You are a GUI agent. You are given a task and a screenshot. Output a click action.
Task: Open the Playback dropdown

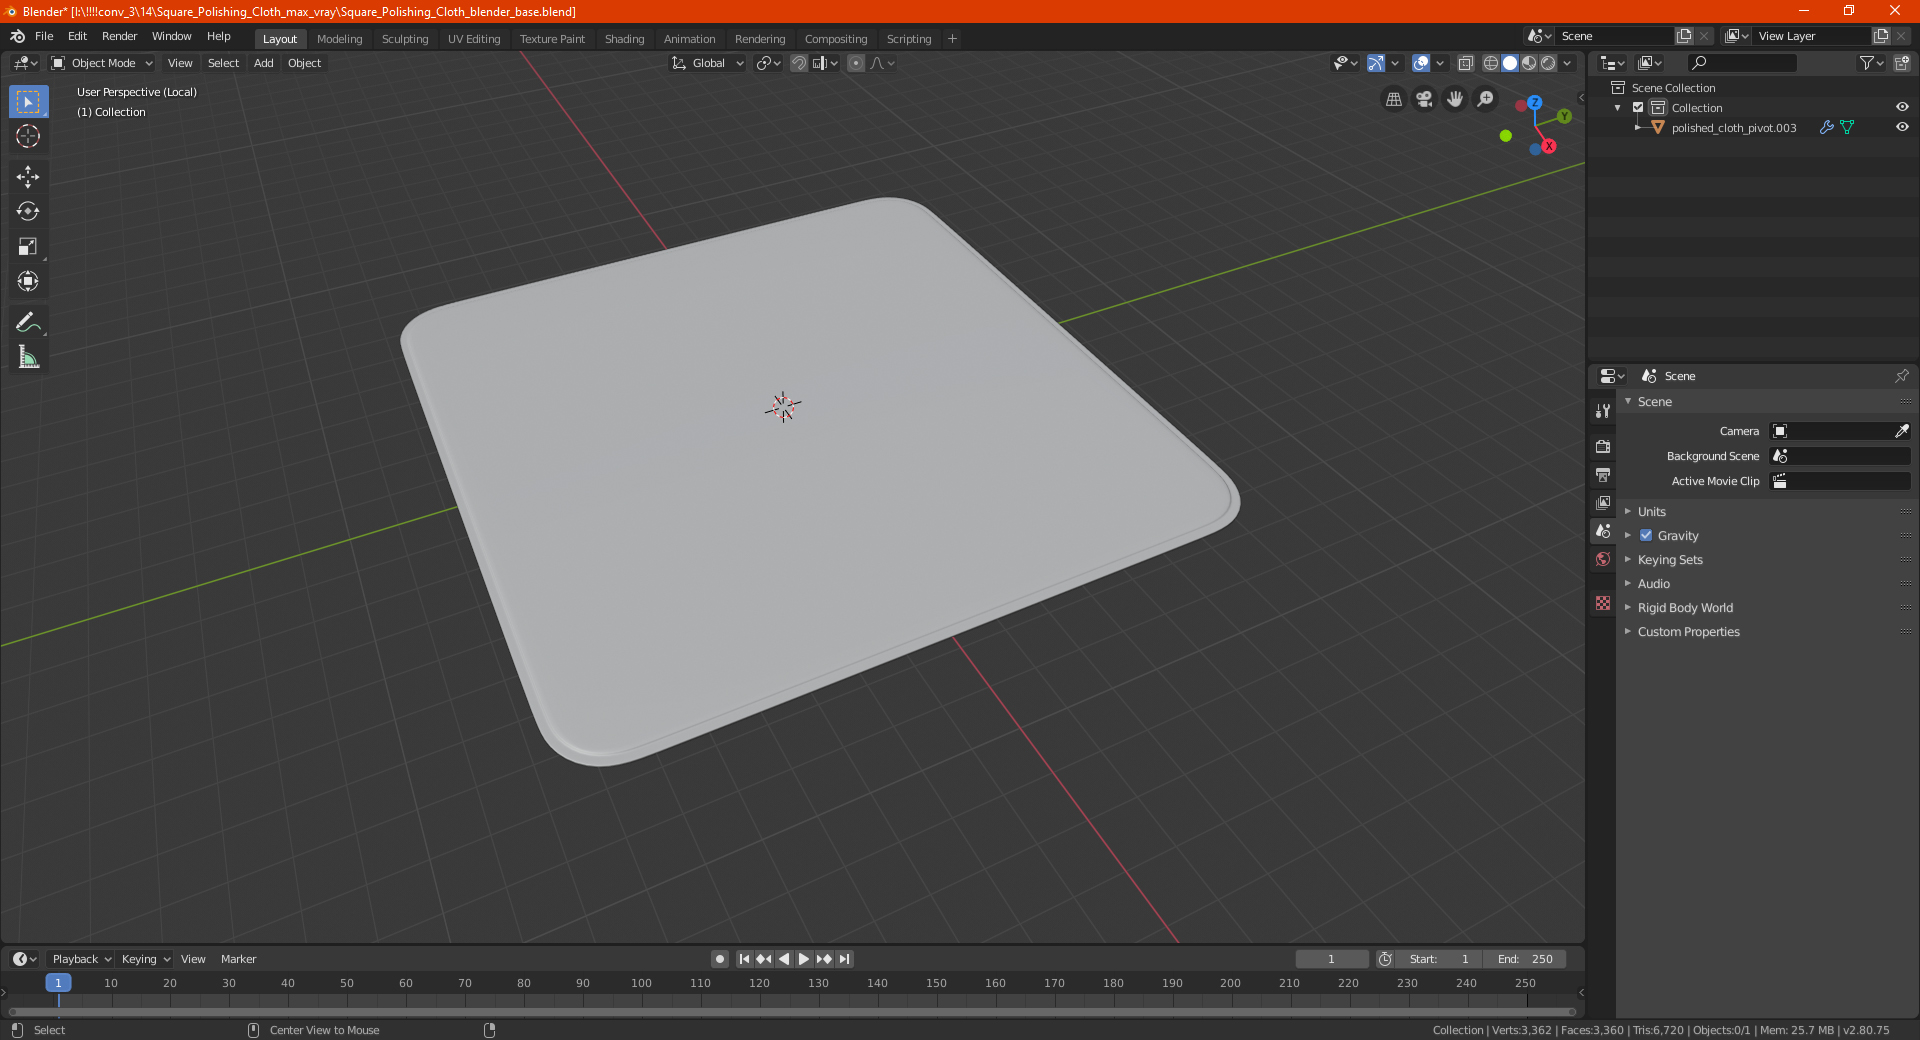point(81,959)
